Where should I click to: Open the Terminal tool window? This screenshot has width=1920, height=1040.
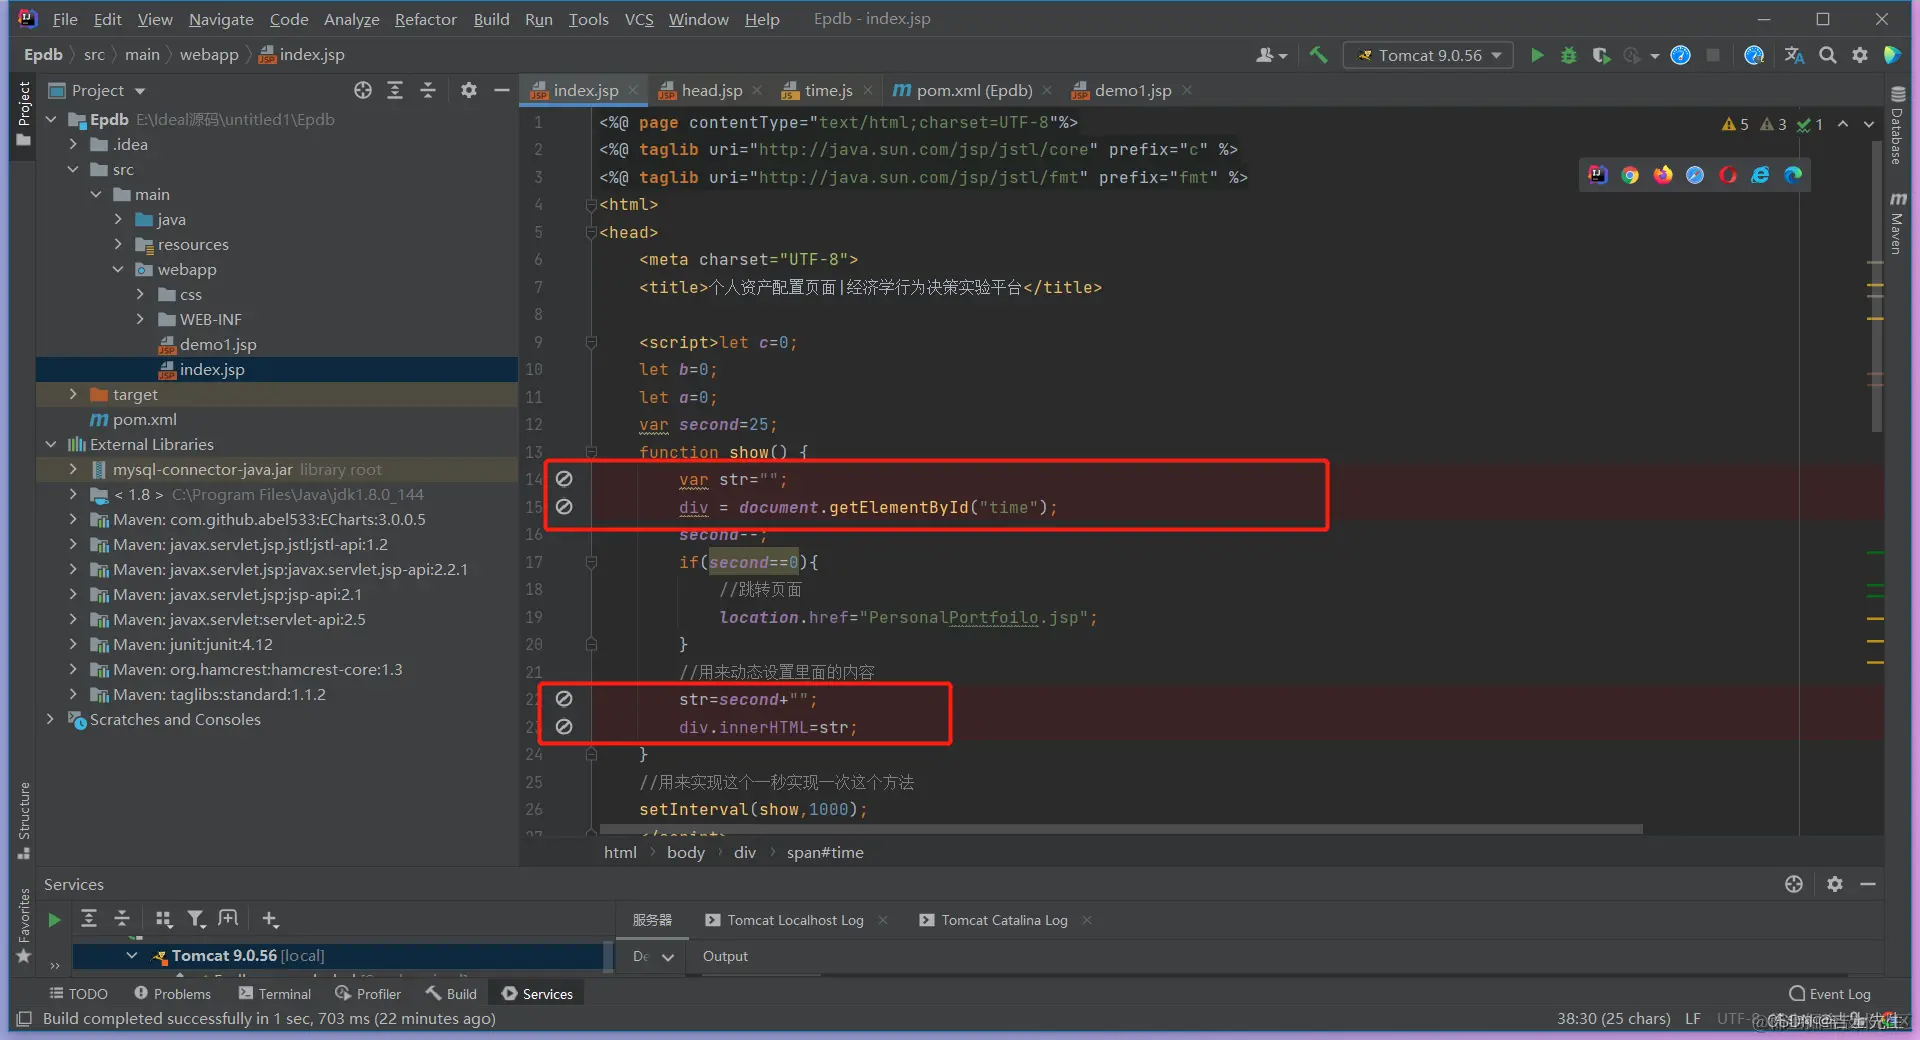click(275, 994)
